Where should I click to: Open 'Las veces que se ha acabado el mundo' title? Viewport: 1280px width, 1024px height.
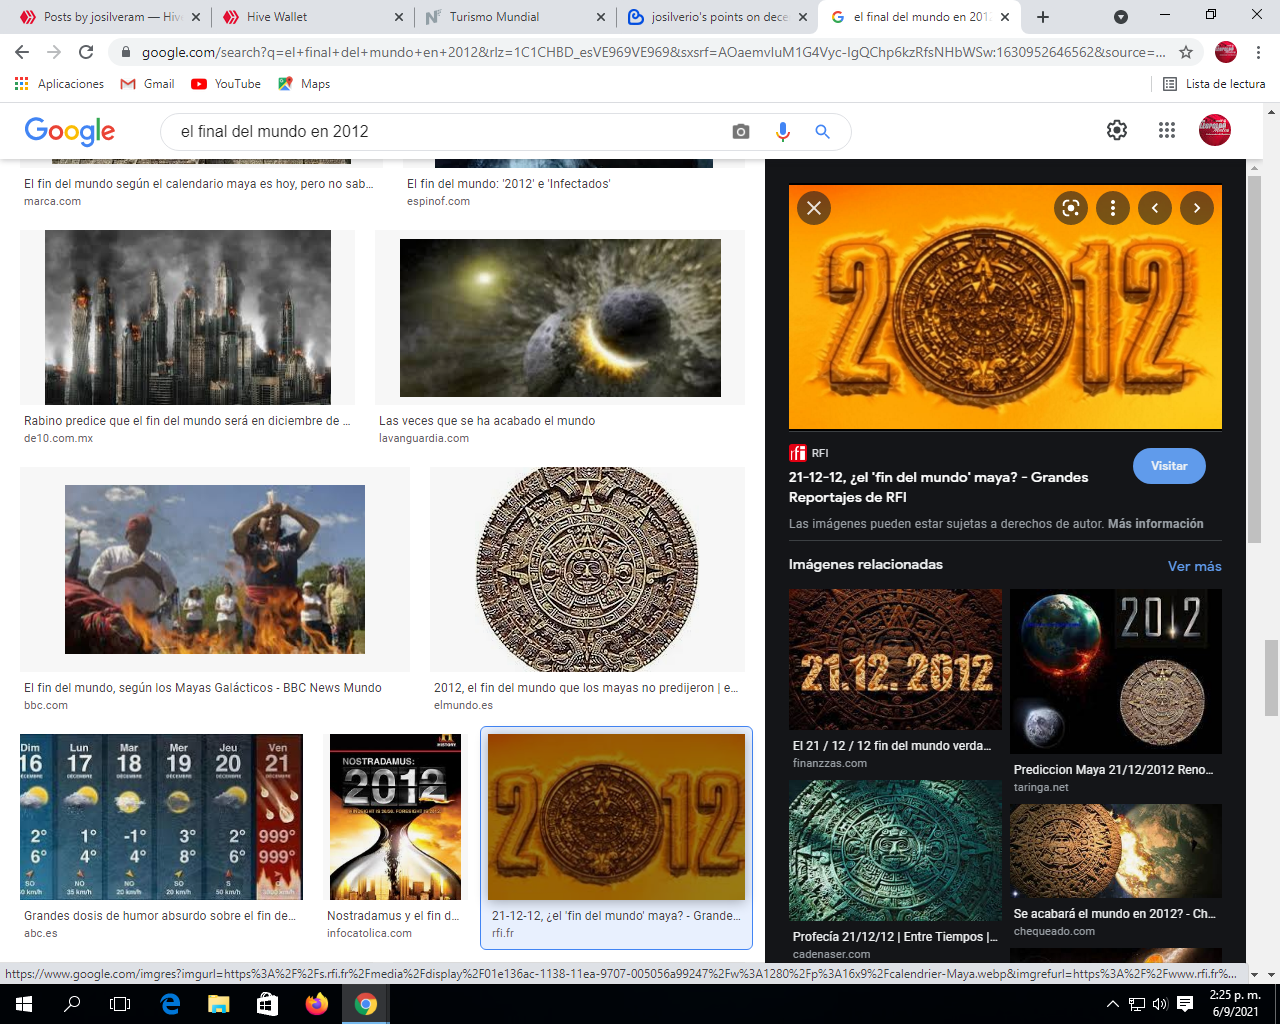[487, 421]
